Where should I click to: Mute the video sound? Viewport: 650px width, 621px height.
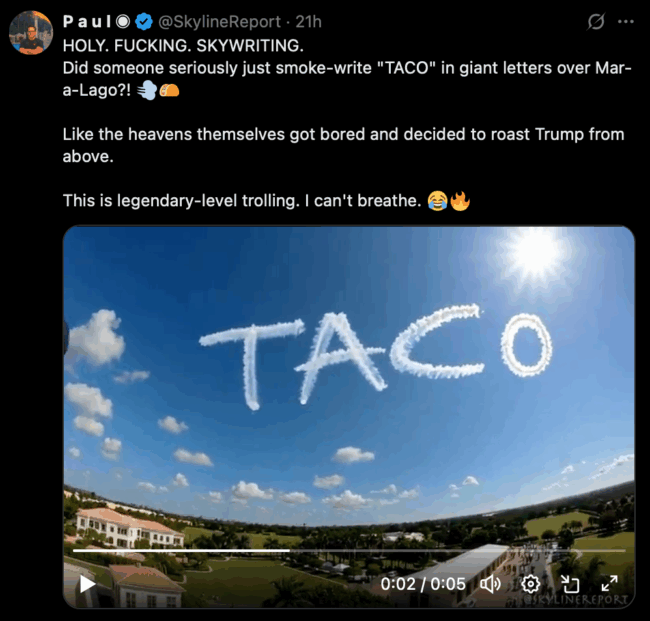point(490,583)
